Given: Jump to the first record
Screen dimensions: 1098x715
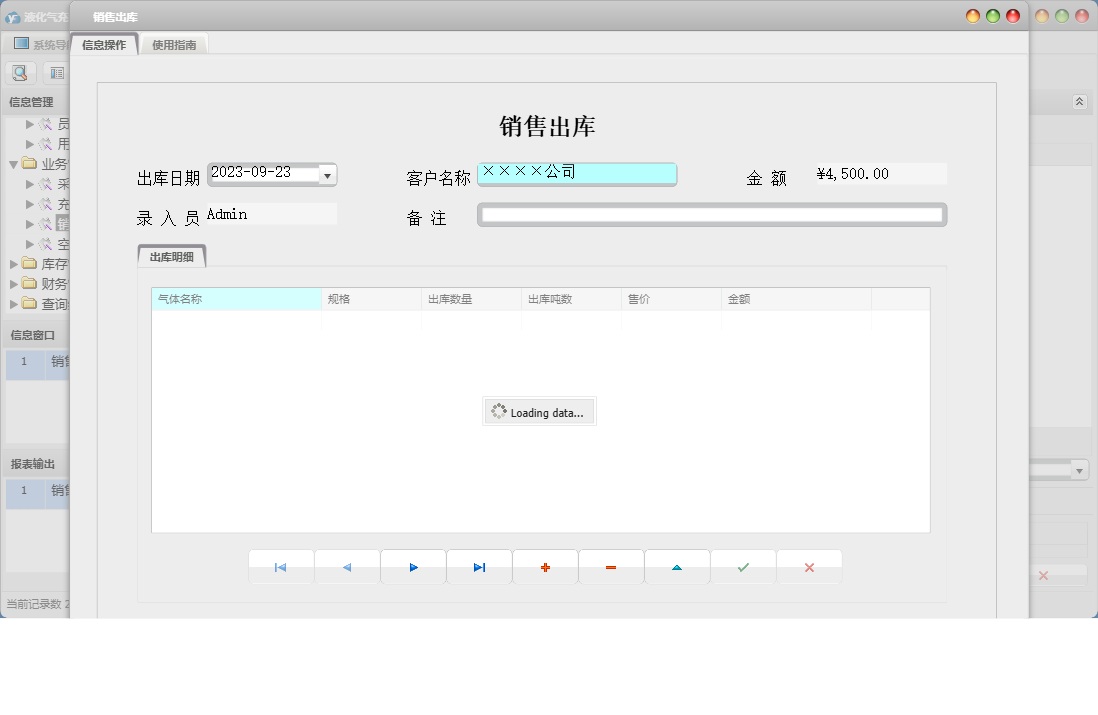Looking at the screenshot, I should (x=280, y=566).
